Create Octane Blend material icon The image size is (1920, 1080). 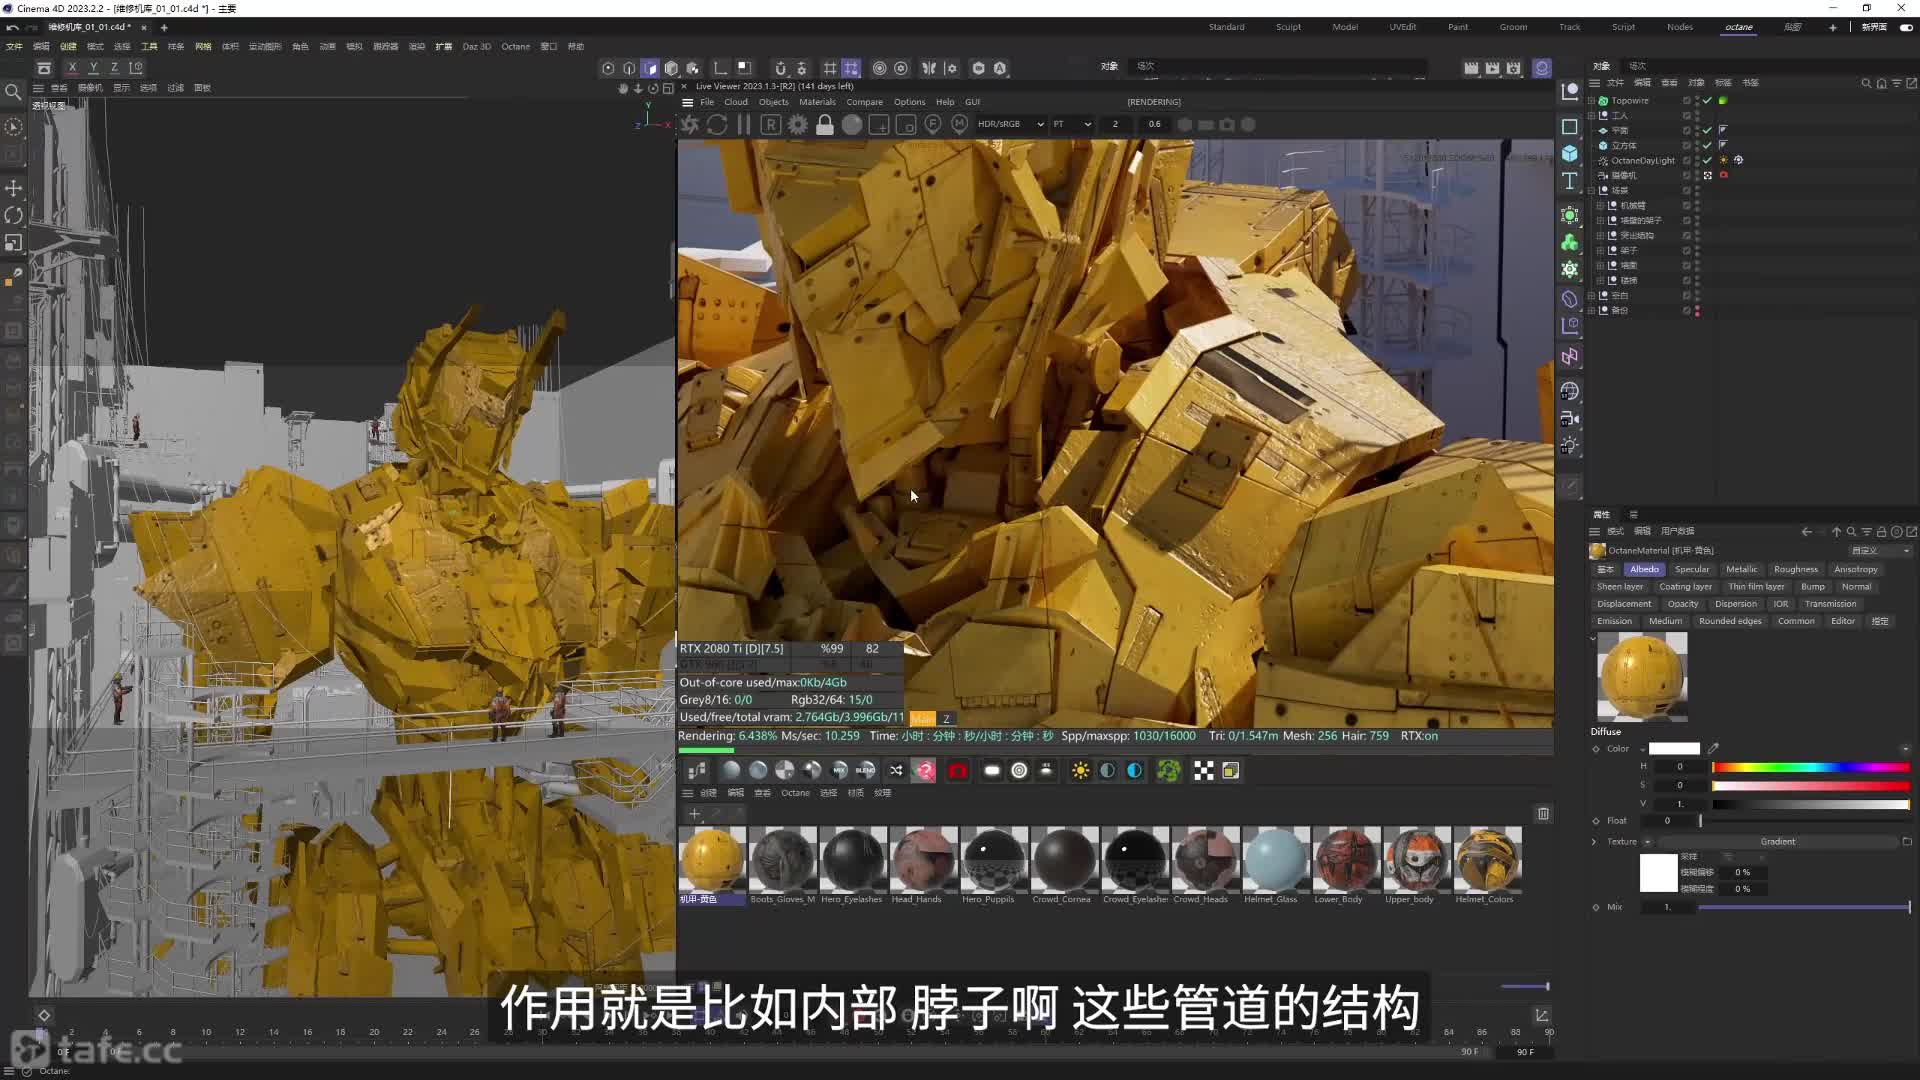(x=866, y=771)
